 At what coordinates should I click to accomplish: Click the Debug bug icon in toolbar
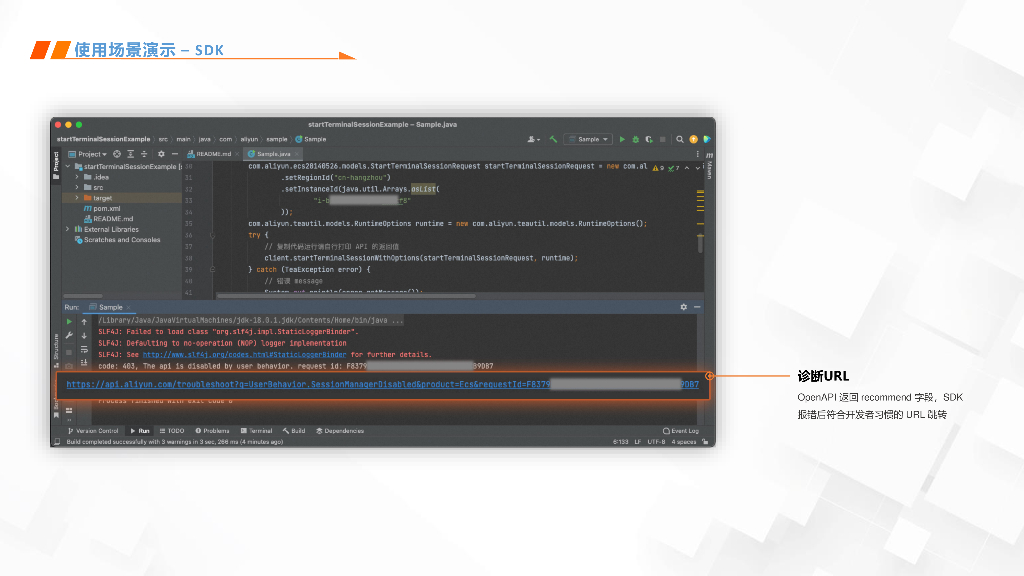[635, 139]
